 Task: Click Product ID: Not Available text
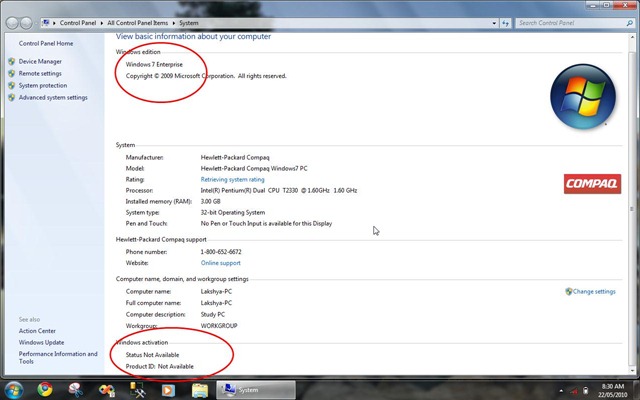tap(160, 366)
